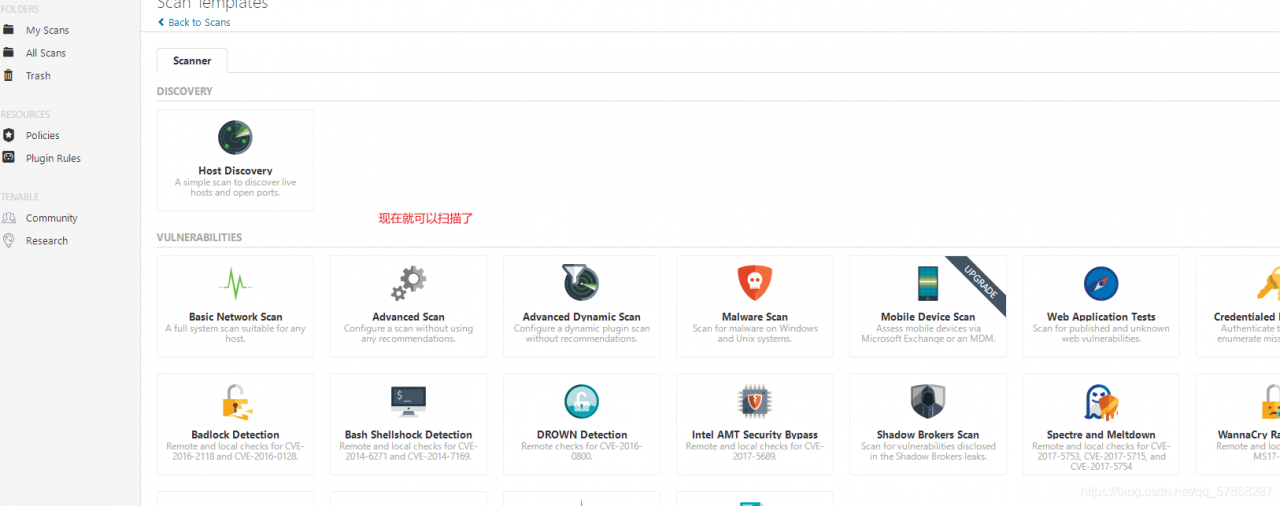
Task: Choose the Badlock Detection padlock icon
Action: [236, 402]
